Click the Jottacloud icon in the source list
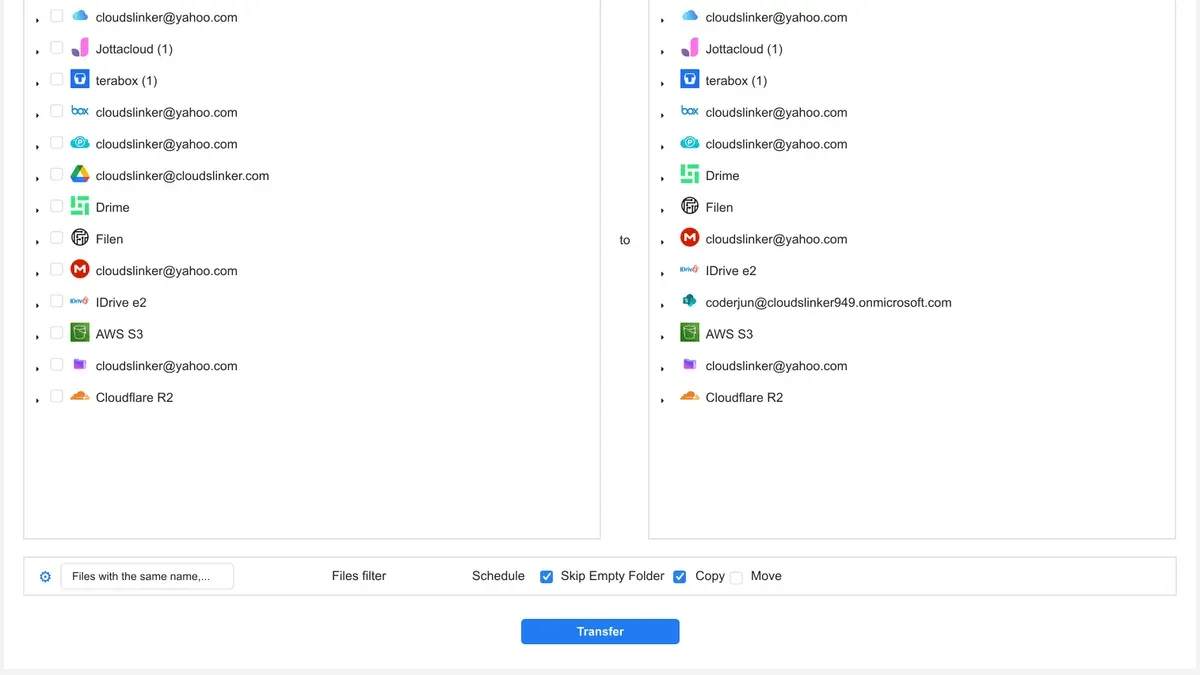This screenshot has width=1200, height=675. (x=80, y=48)
